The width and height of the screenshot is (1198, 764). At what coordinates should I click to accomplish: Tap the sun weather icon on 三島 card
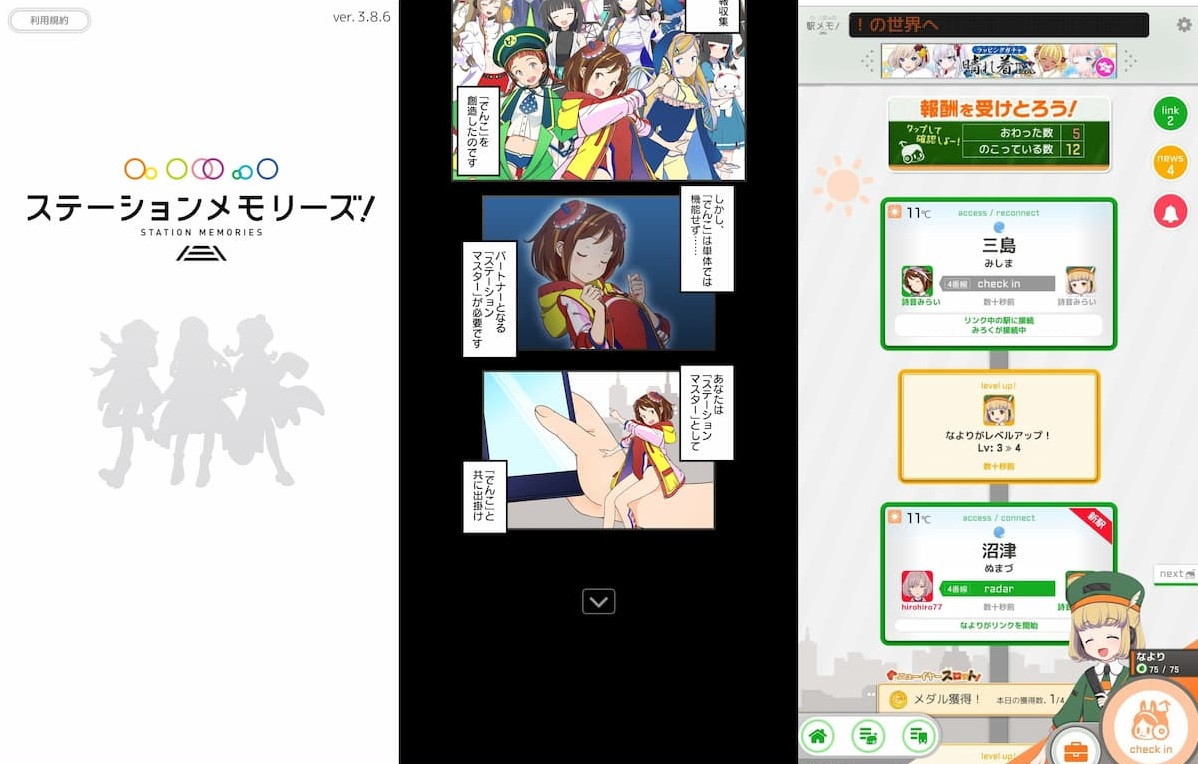coord(895,212)
